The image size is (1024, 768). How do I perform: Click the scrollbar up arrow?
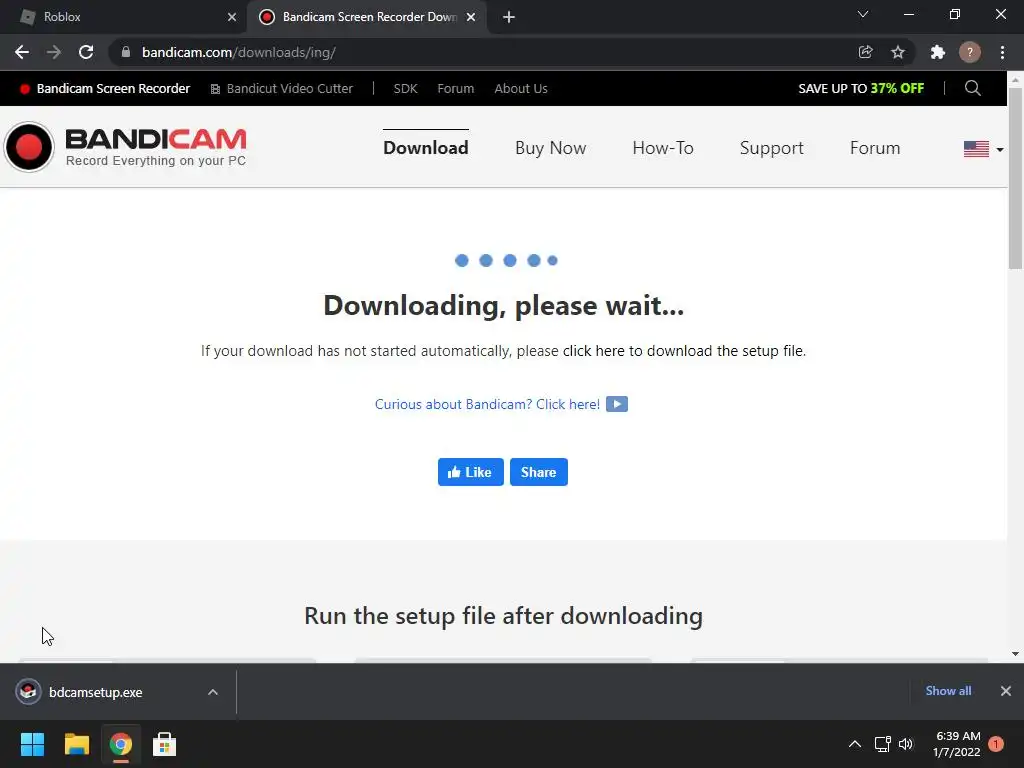1015,79
